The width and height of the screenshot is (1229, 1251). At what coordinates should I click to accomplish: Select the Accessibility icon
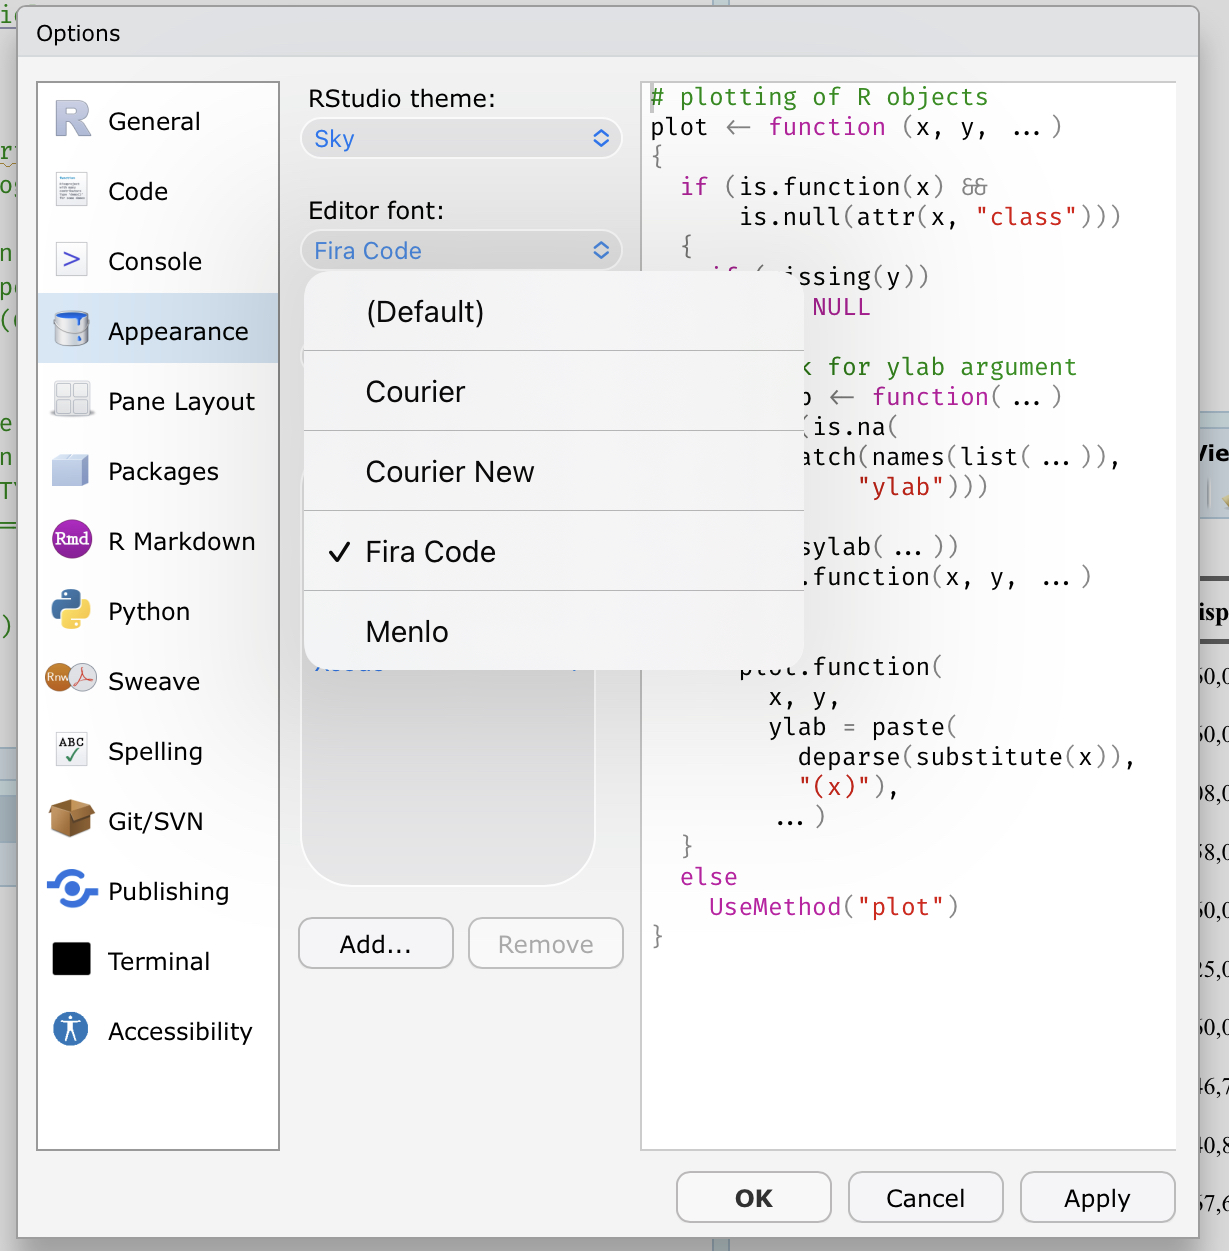pyautogui.click(x=70, y=1030)
